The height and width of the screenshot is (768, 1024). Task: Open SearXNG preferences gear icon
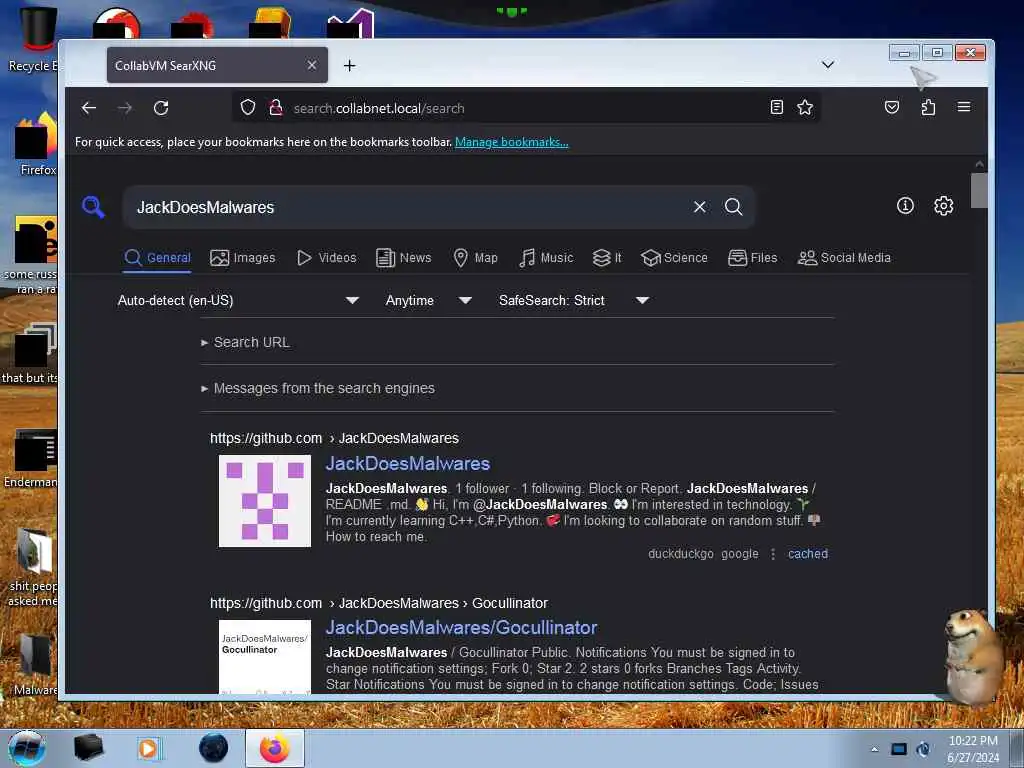pyautogui.click(x=943, y=206)
